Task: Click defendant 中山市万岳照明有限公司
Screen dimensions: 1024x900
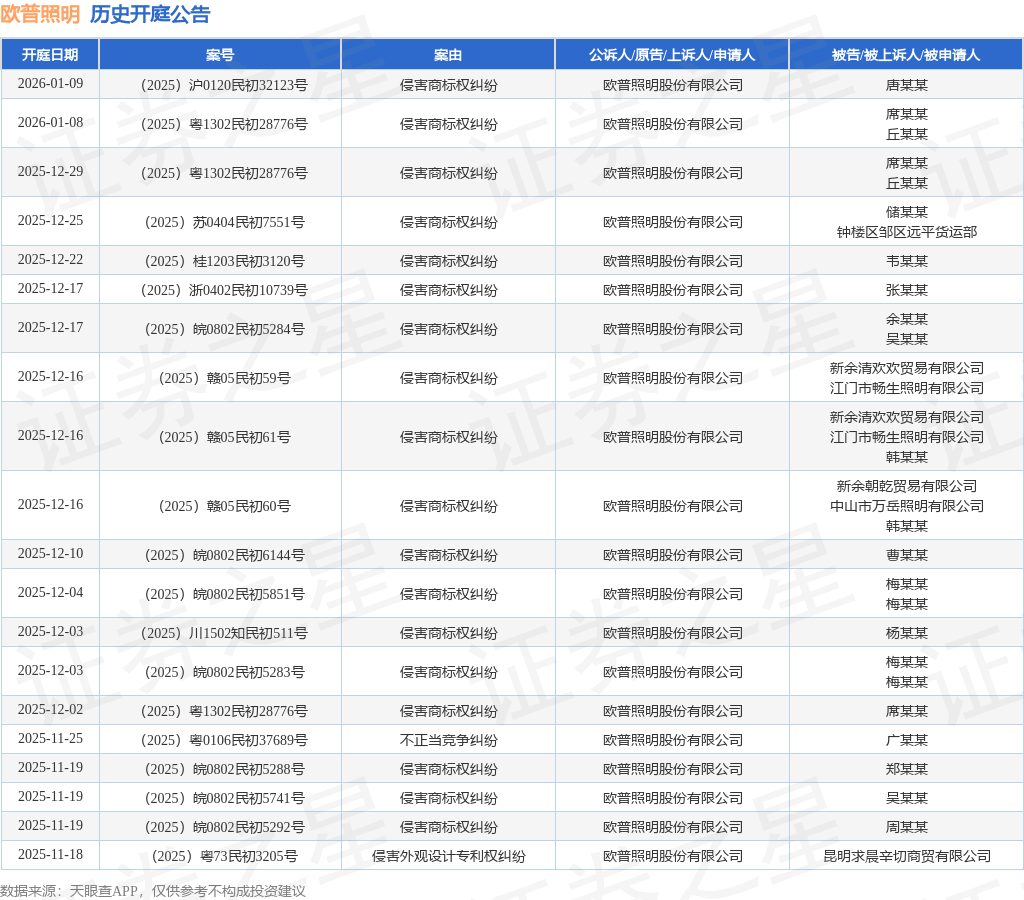Action: 906,506
